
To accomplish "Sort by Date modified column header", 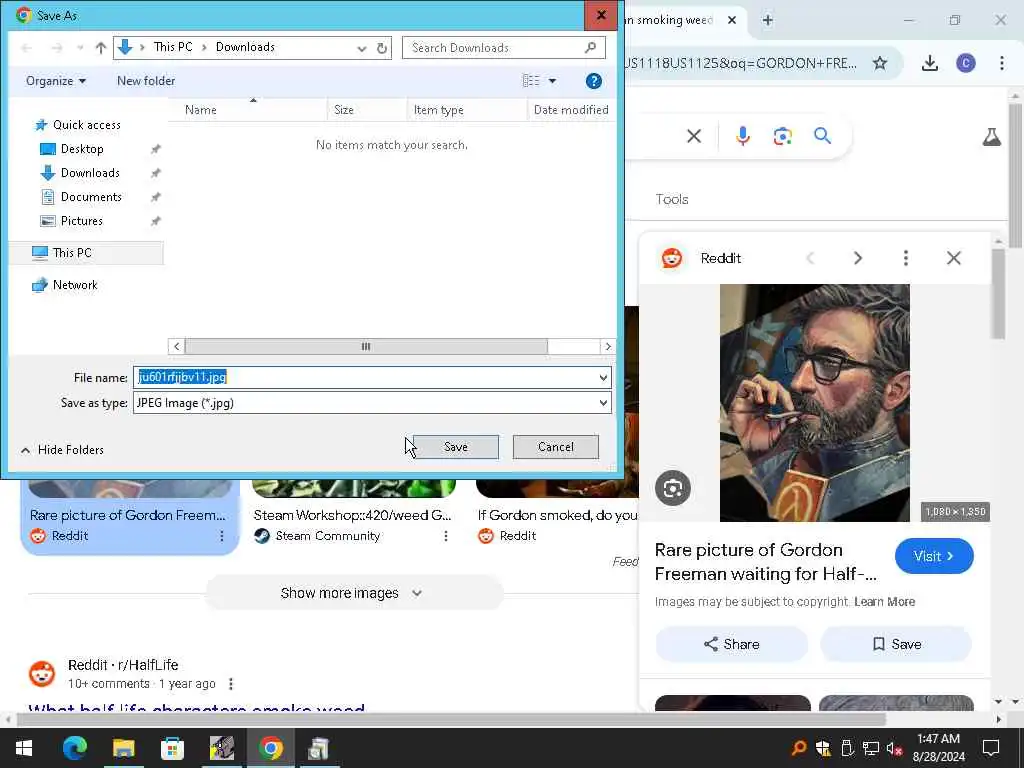I will click(571, 110).
